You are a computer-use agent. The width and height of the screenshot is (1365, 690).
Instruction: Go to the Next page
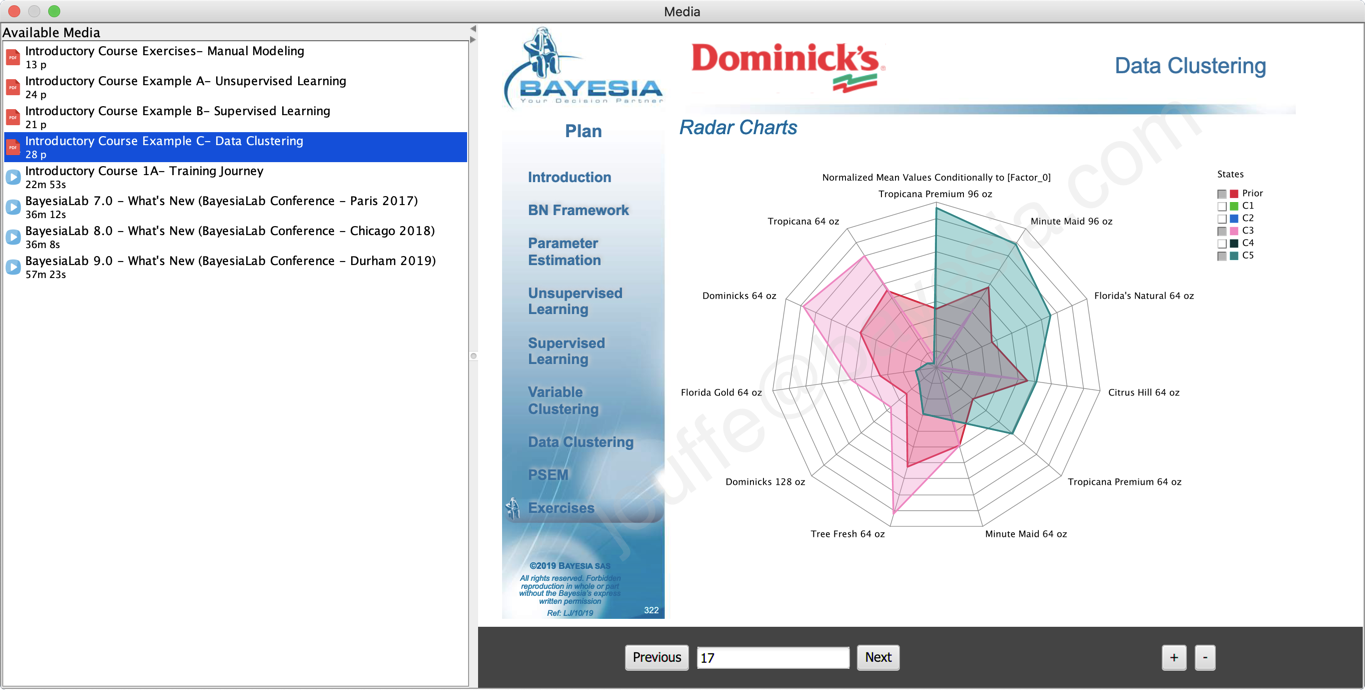[x=878, y=657]
